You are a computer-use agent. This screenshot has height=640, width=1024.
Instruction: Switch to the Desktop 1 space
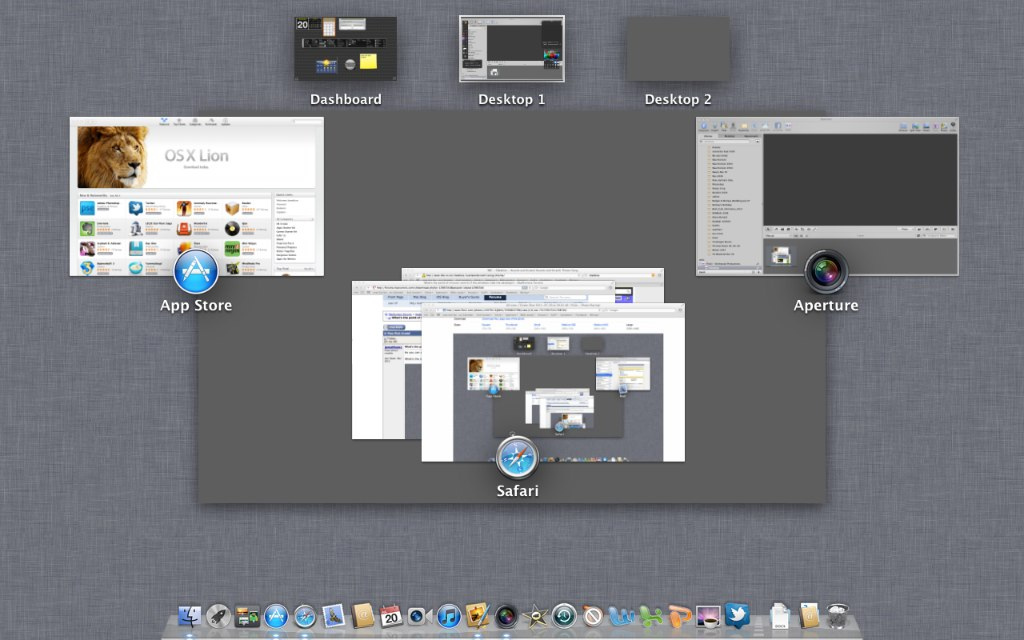point(512,49)
